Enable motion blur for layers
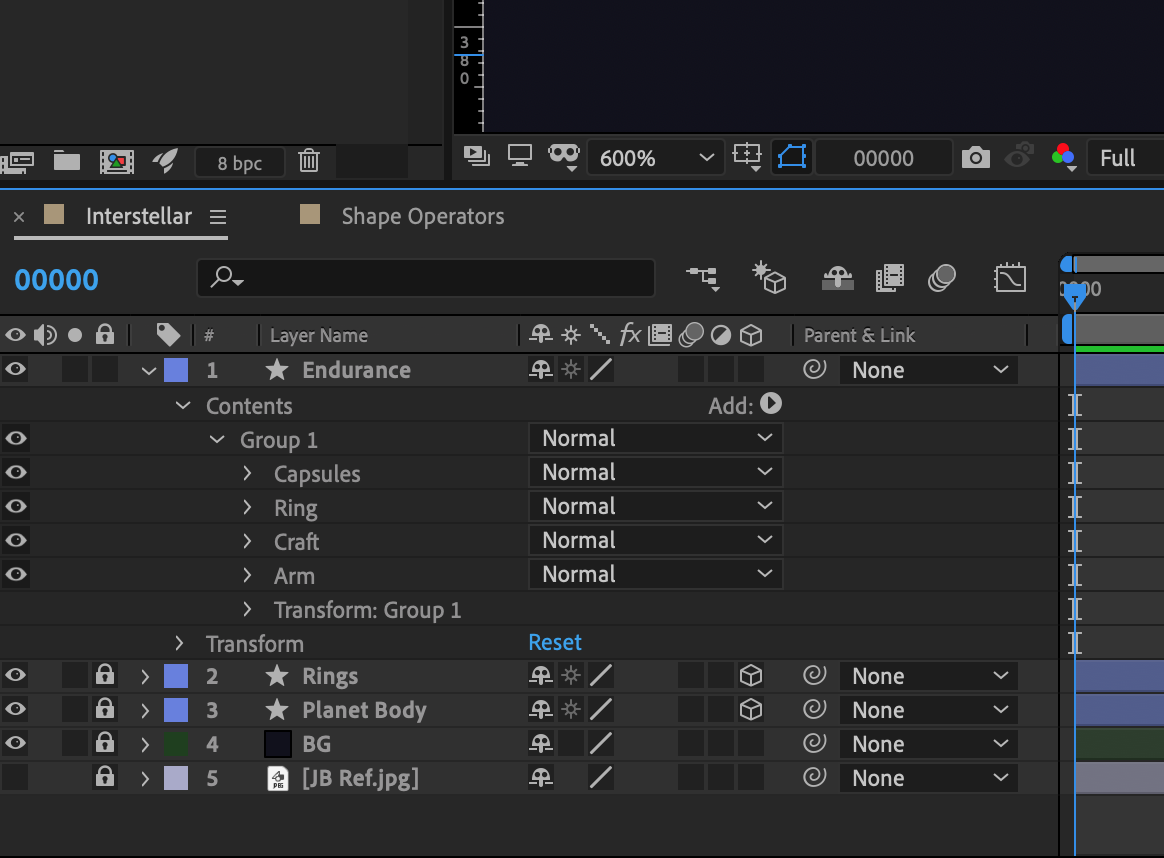This screenshot has width=1164, height=858. tap(940, 278)
